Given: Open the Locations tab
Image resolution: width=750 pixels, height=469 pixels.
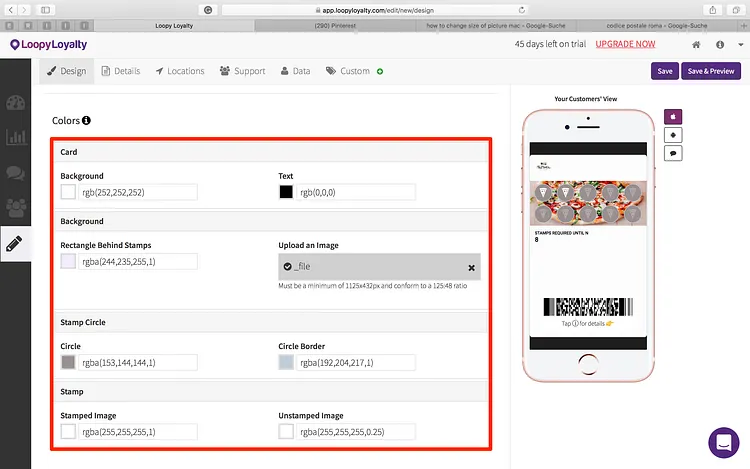Looking at the screenshot, I should pos(180,71).
